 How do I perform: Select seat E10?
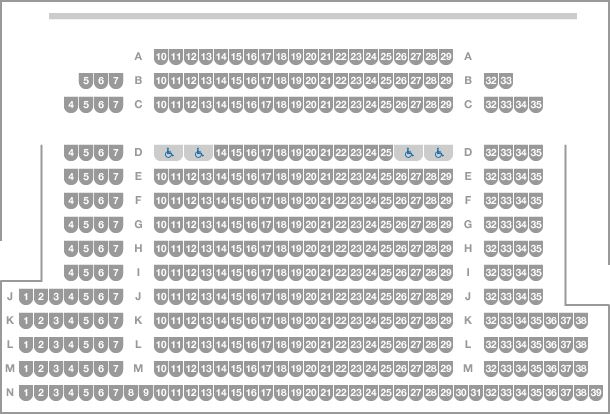coord(161,177)
